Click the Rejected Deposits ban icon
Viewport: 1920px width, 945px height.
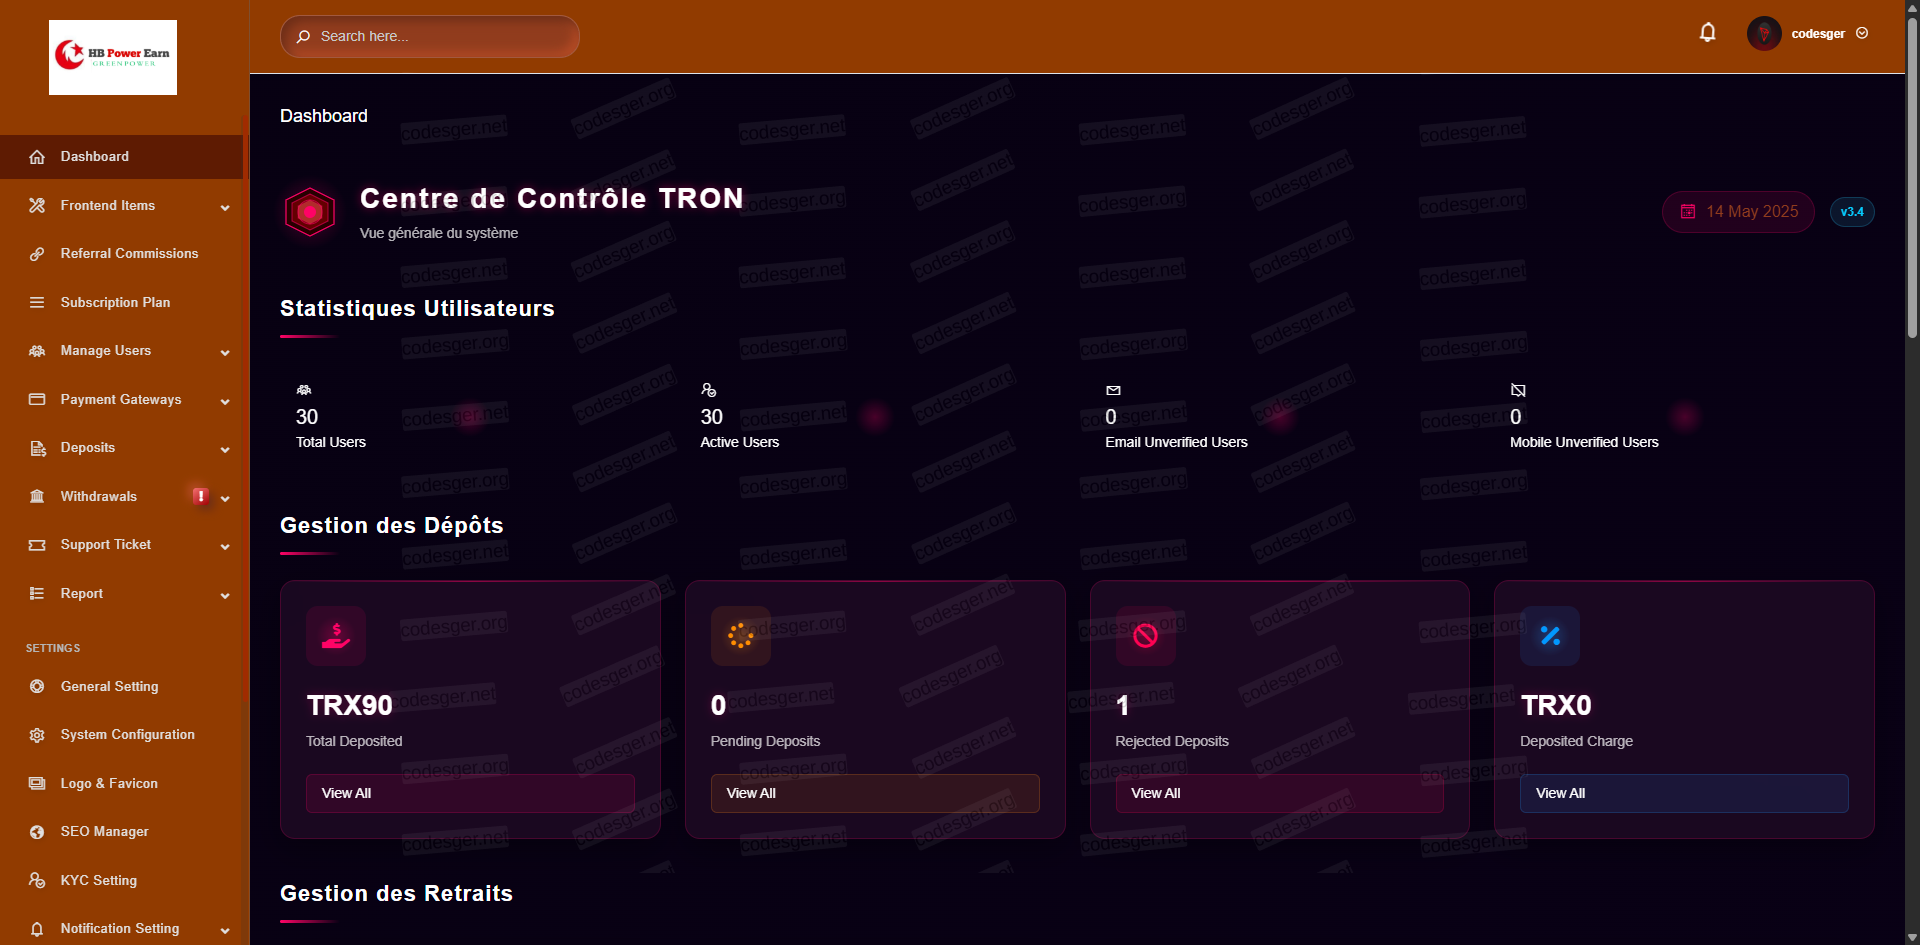pyautogui.click(x=1145, y=636)
